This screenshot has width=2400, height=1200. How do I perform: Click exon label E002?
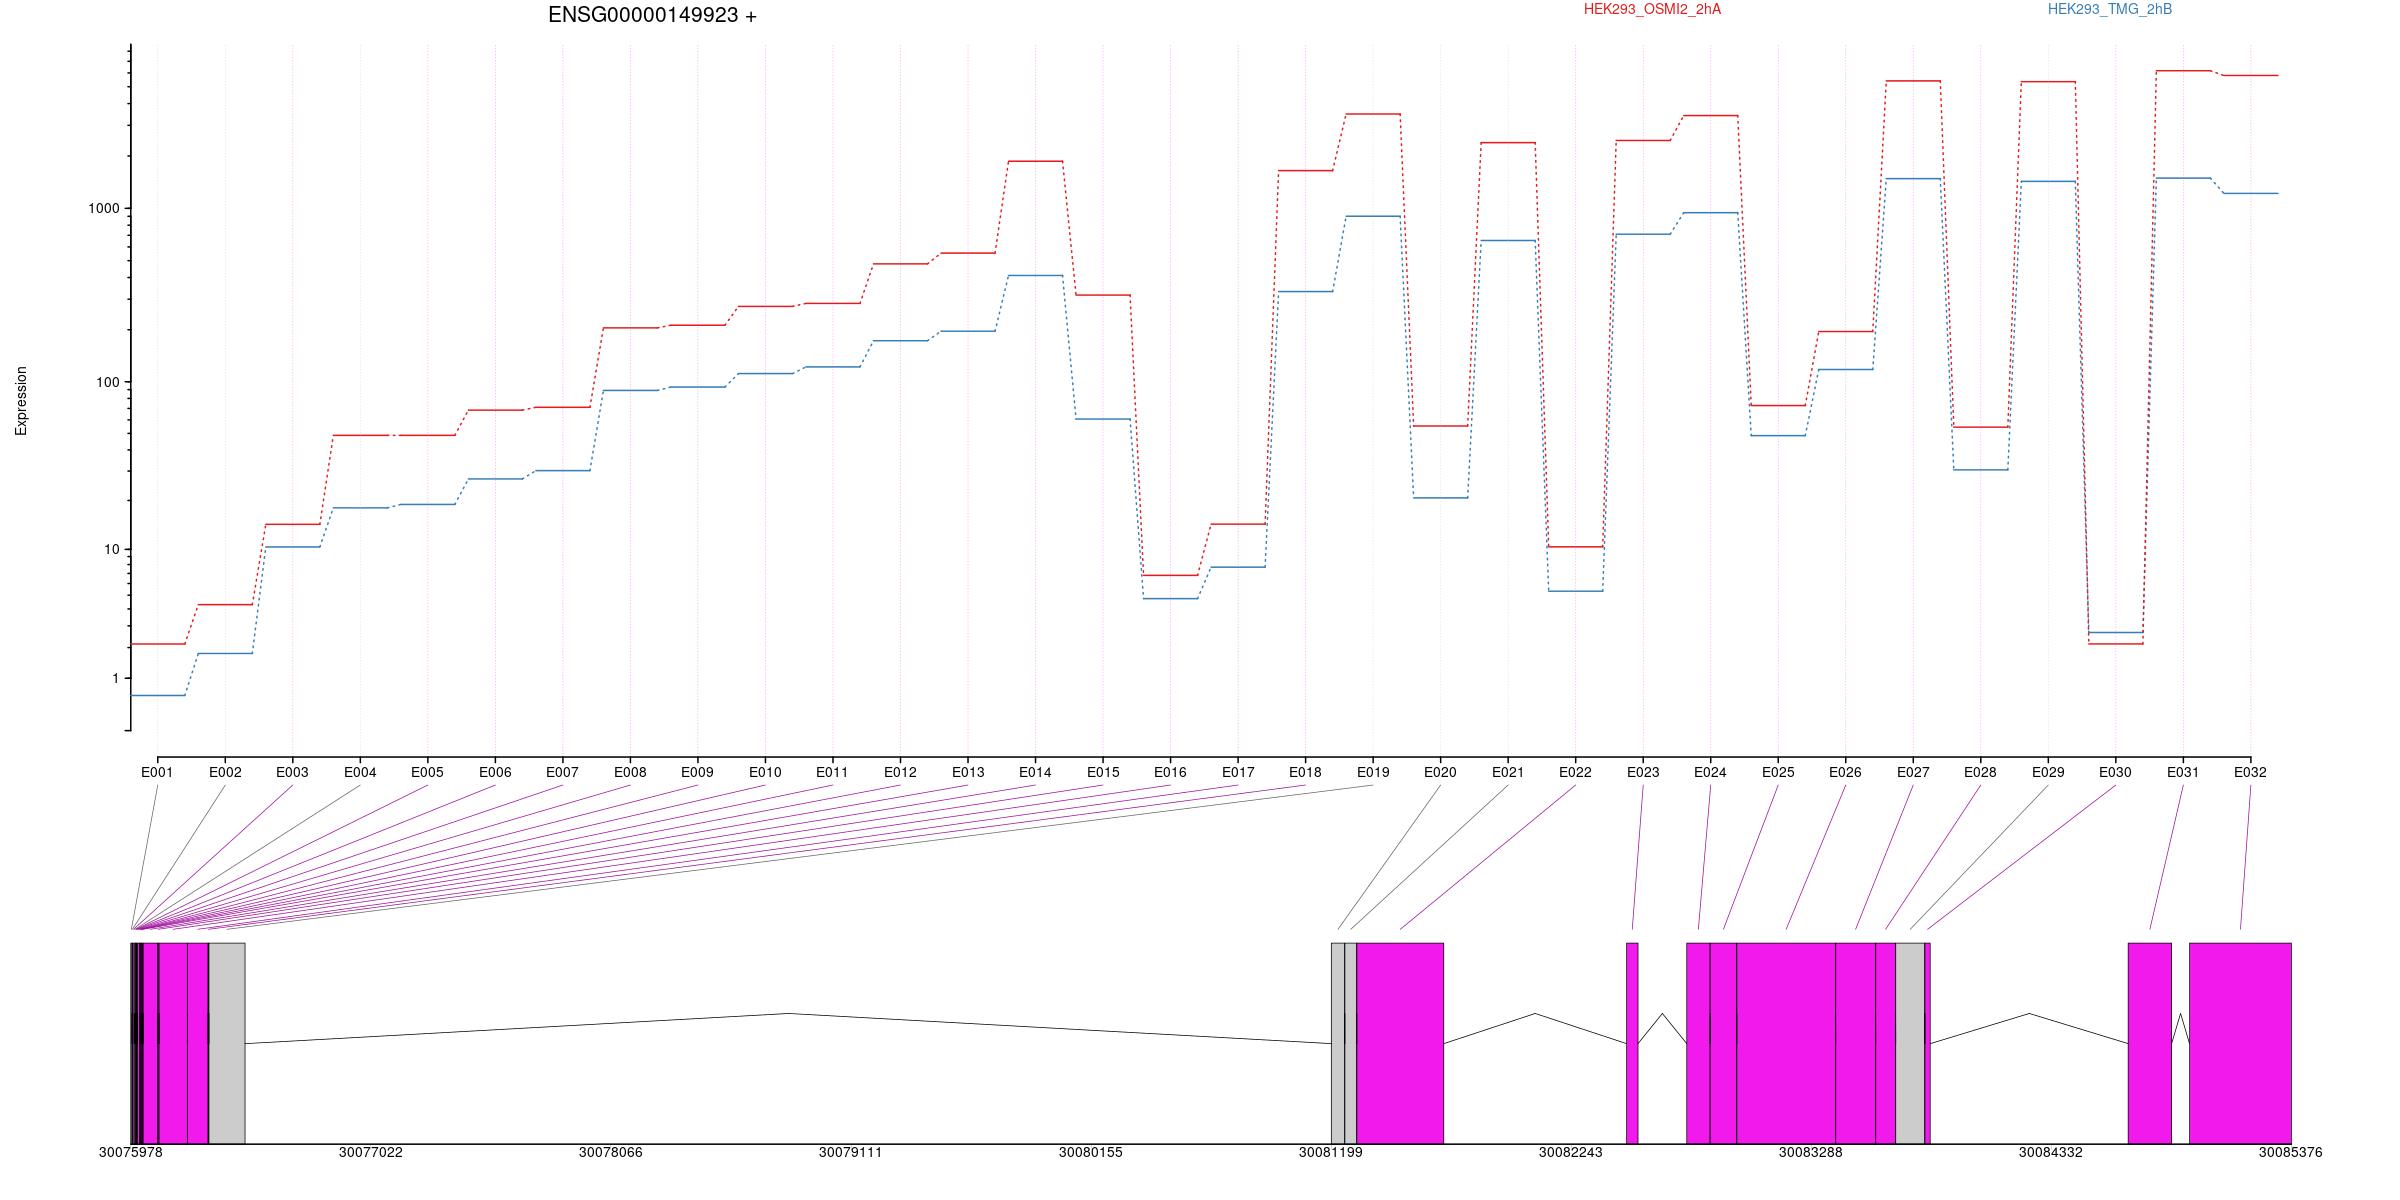click(225, 772)
